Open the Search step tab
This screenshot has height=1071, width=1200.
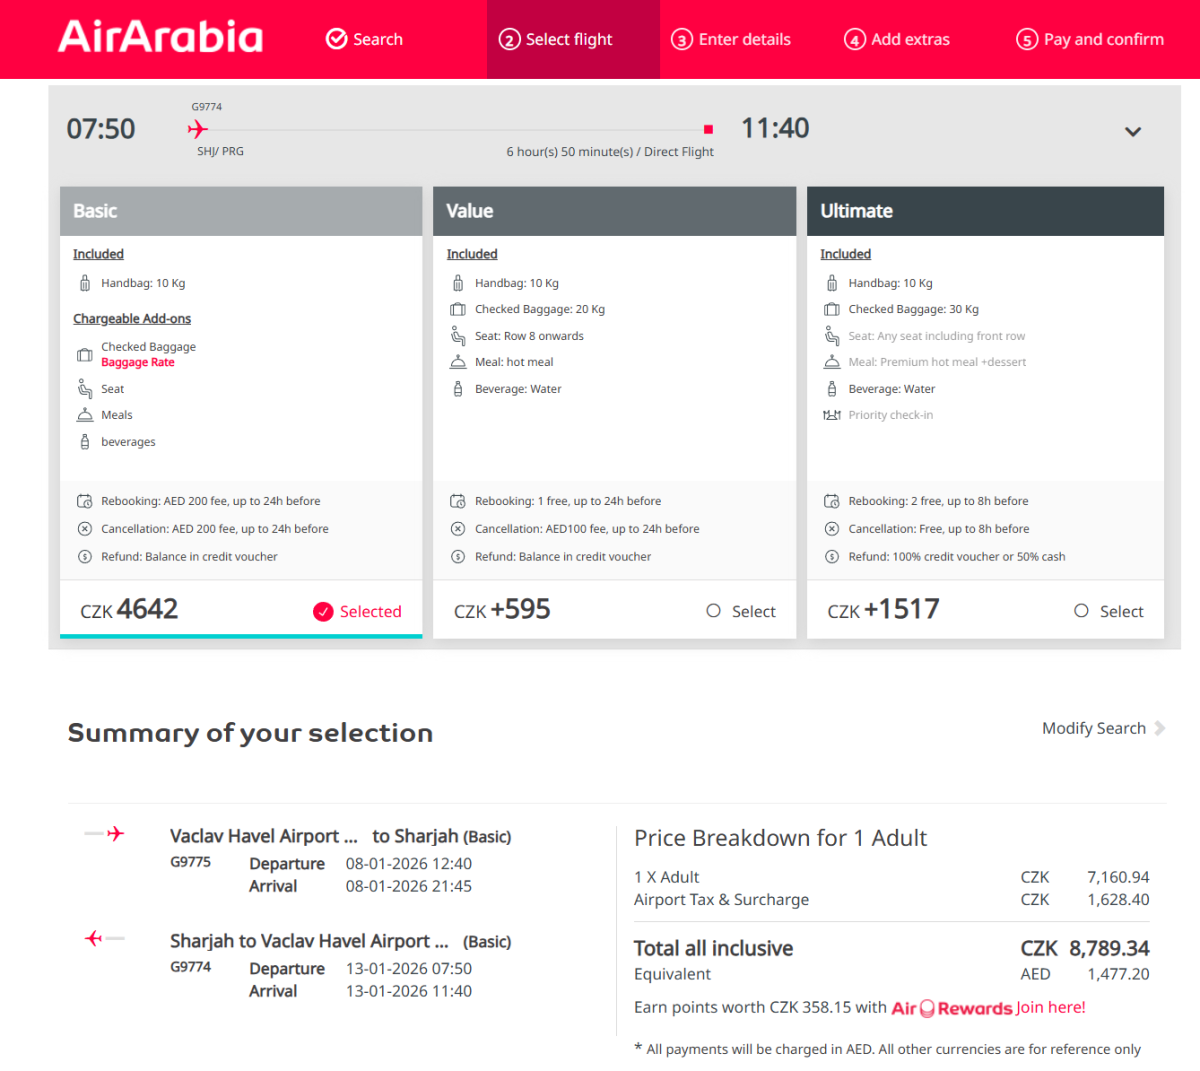click(x=365, y=39)
